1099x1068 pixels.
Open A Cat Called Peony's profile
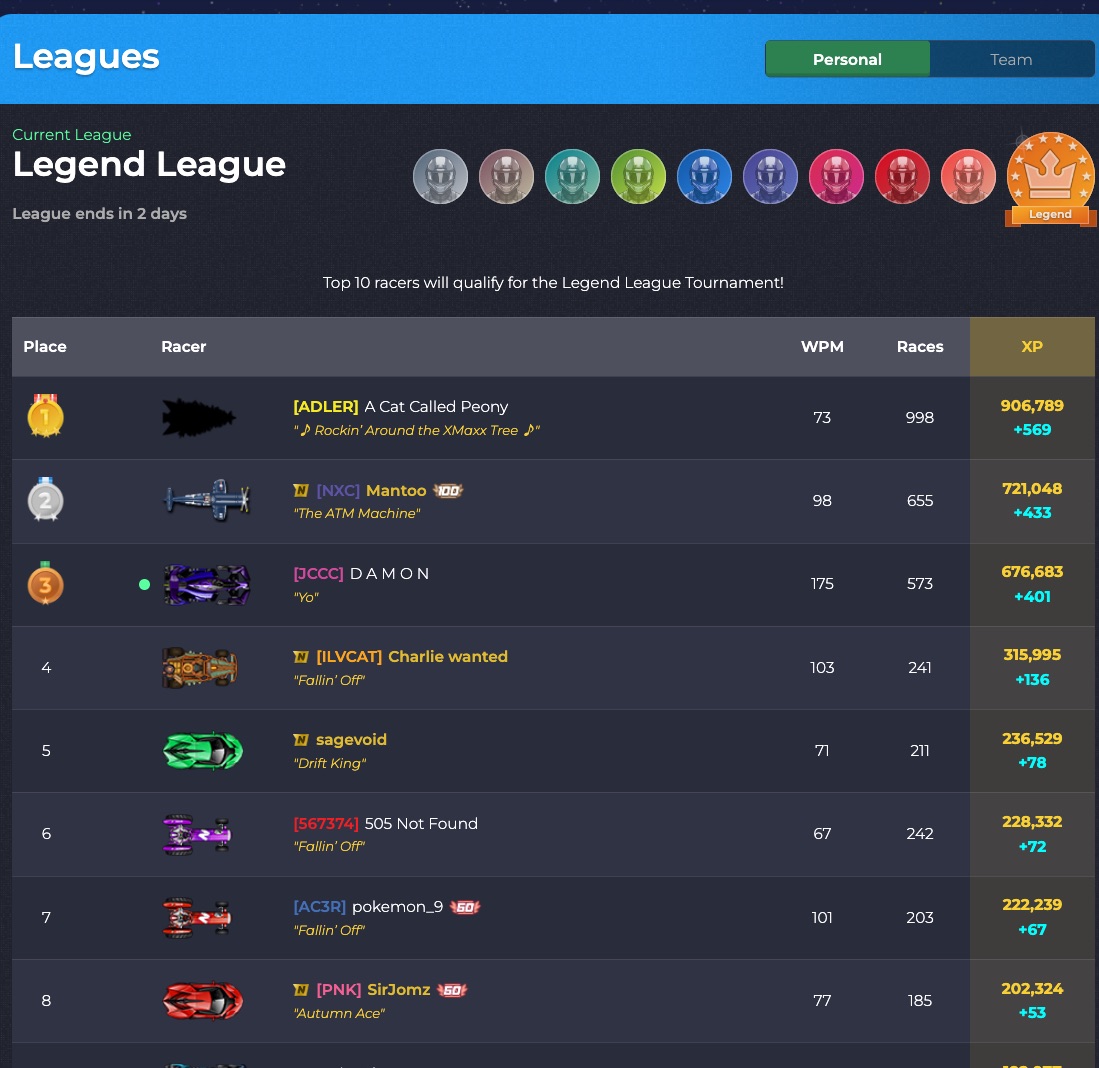click(x=436, y=406)
